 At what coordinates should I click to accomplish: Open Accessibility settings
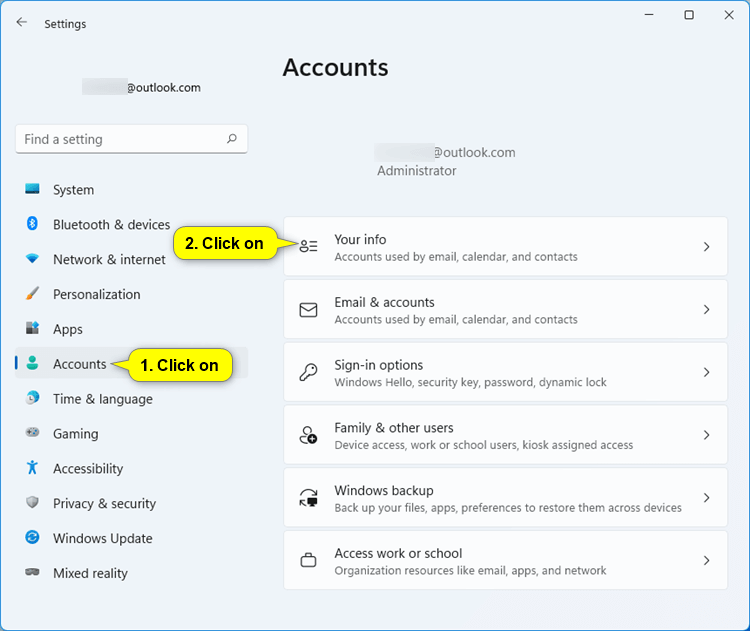pos(132,469)
